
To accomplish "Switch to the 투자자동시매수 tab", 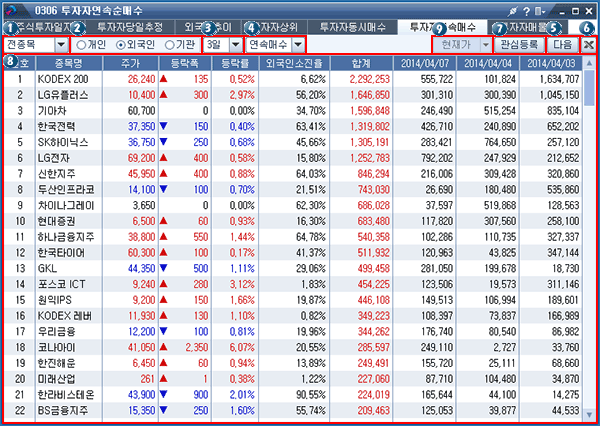I will (x=353, y=27).
